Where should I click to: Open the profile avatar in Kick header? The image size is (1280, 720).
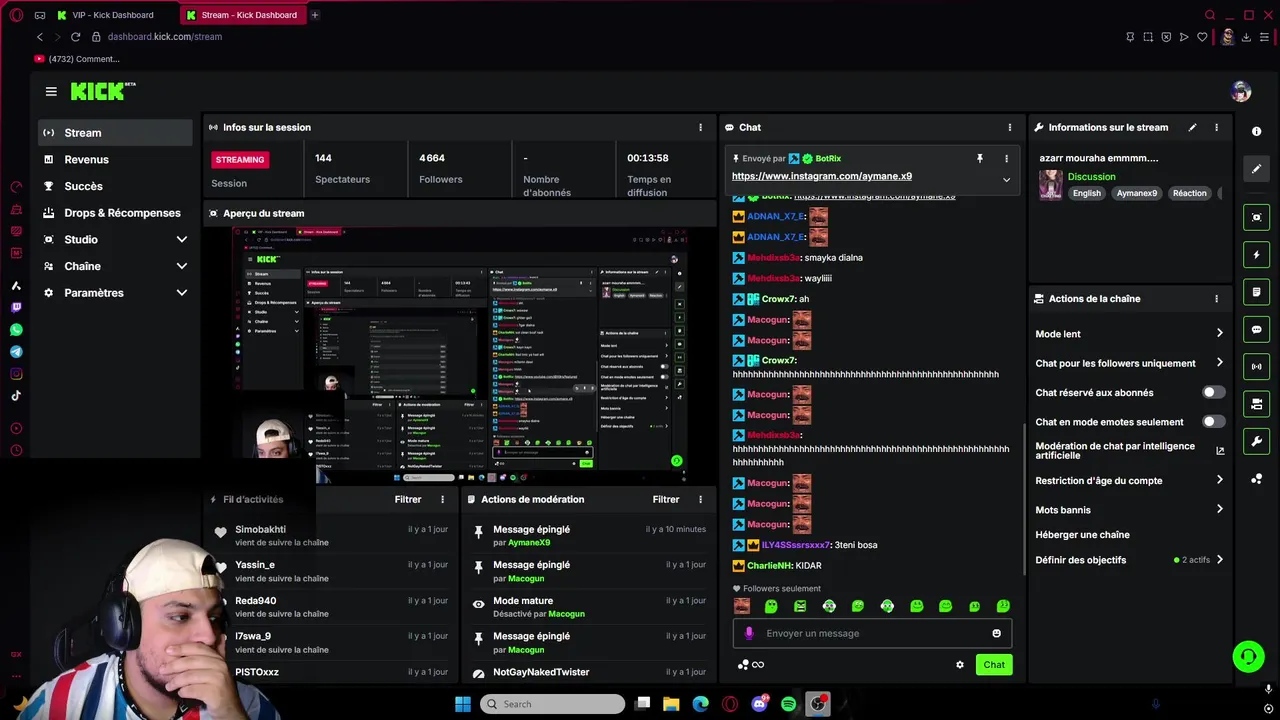(1241, 92)
